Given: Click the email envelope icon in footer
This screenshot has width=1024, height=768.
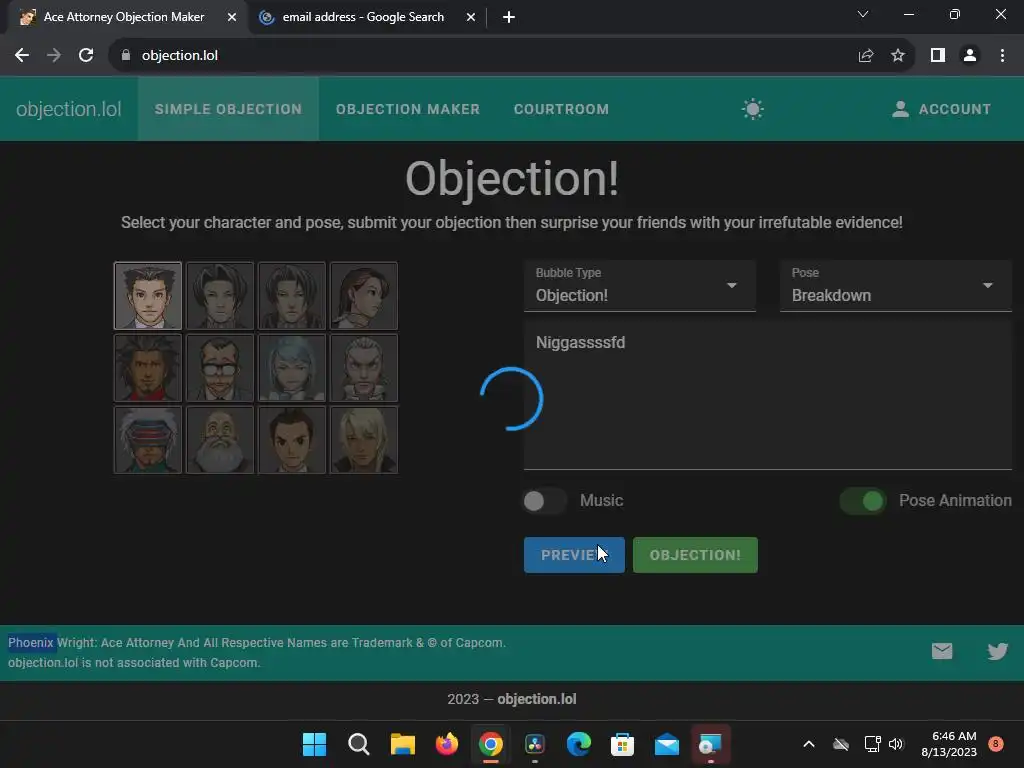Looking at the screenshot, I should pos(942,651).
